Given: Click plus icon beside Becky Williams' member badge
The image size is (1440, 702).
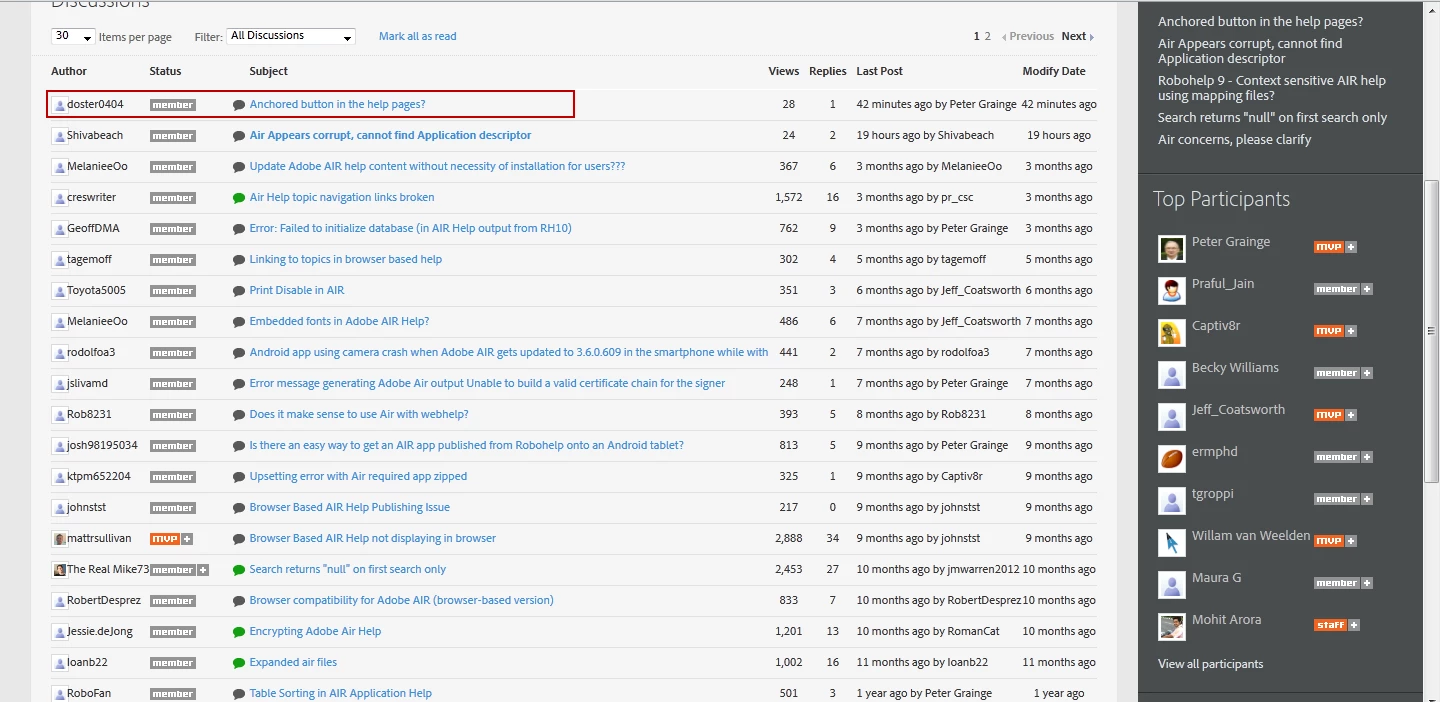Looking at the screenshot, I should pyautogui.click(x=1367, y=373).
